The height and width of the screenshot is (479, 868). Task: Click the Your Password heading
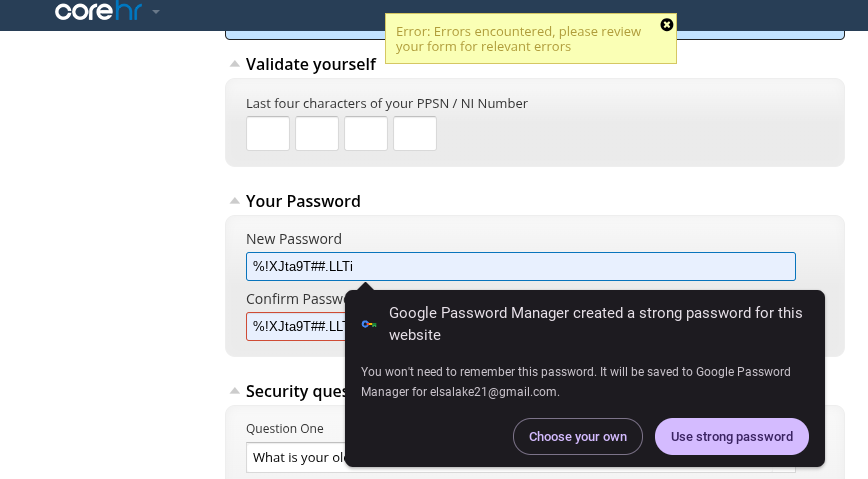click(303, 201)
